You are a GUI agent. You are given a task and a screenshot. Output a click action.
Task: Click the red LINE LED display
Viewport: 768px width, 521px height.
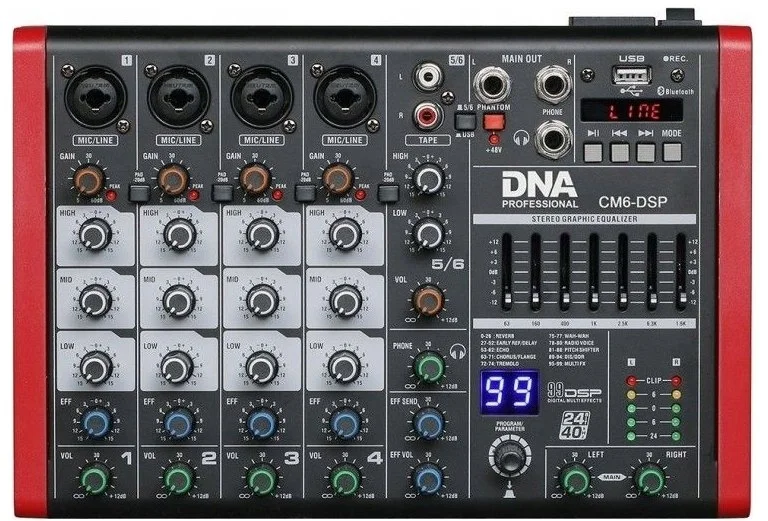coord(632,110)
